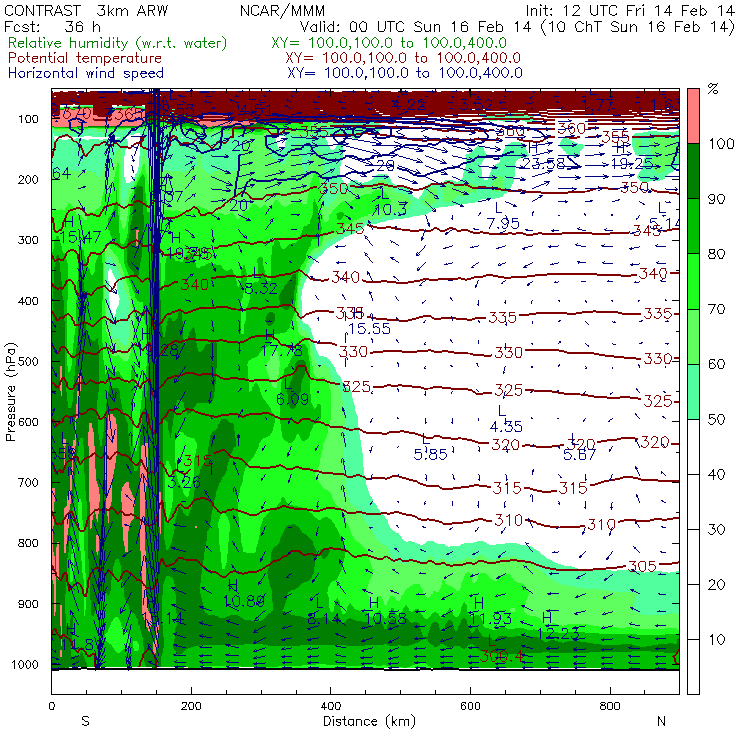Click the 500 hPa pressure tick label
This screenshot has height=740, width=740.
click(x=28, y=362)
